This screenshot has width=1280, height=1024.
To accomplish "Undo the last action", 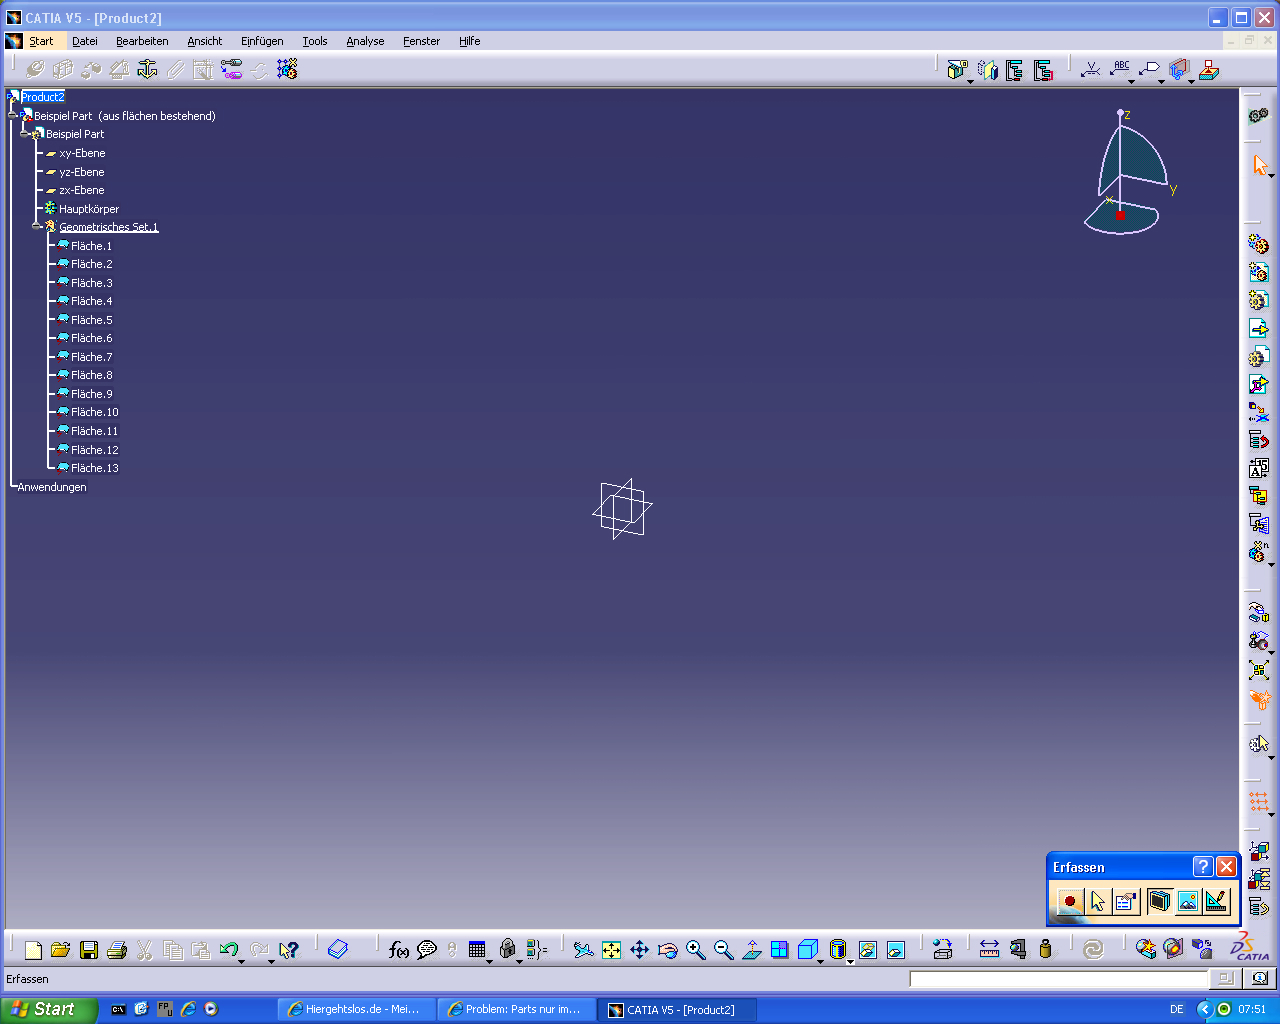I will [x=229, y=950].
